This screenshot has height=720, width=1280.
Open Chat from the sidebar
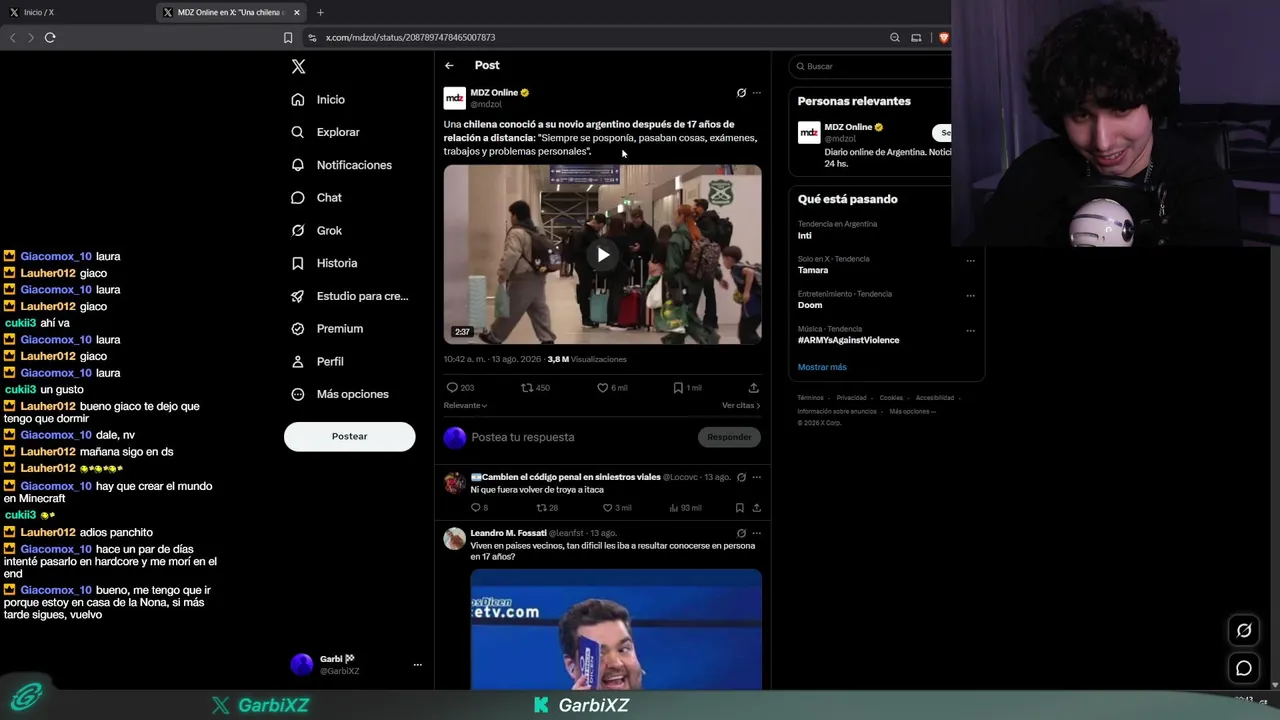(316, 198)
